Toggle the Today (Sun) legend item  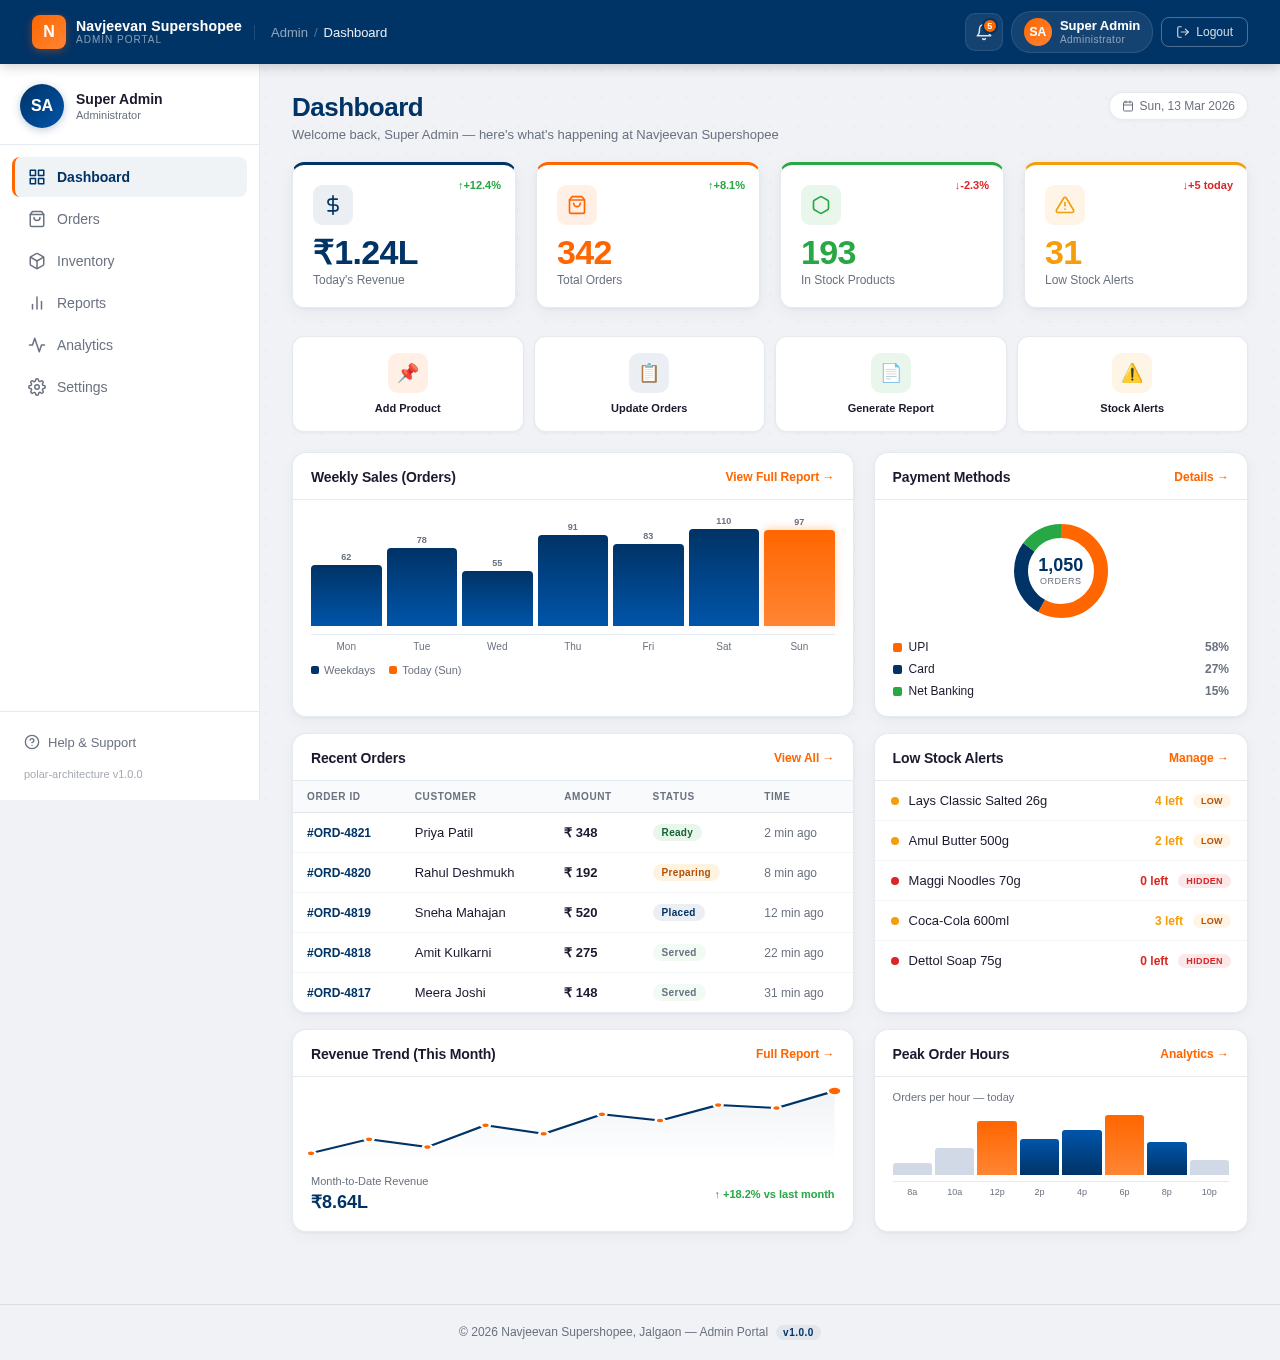point(424,670)
